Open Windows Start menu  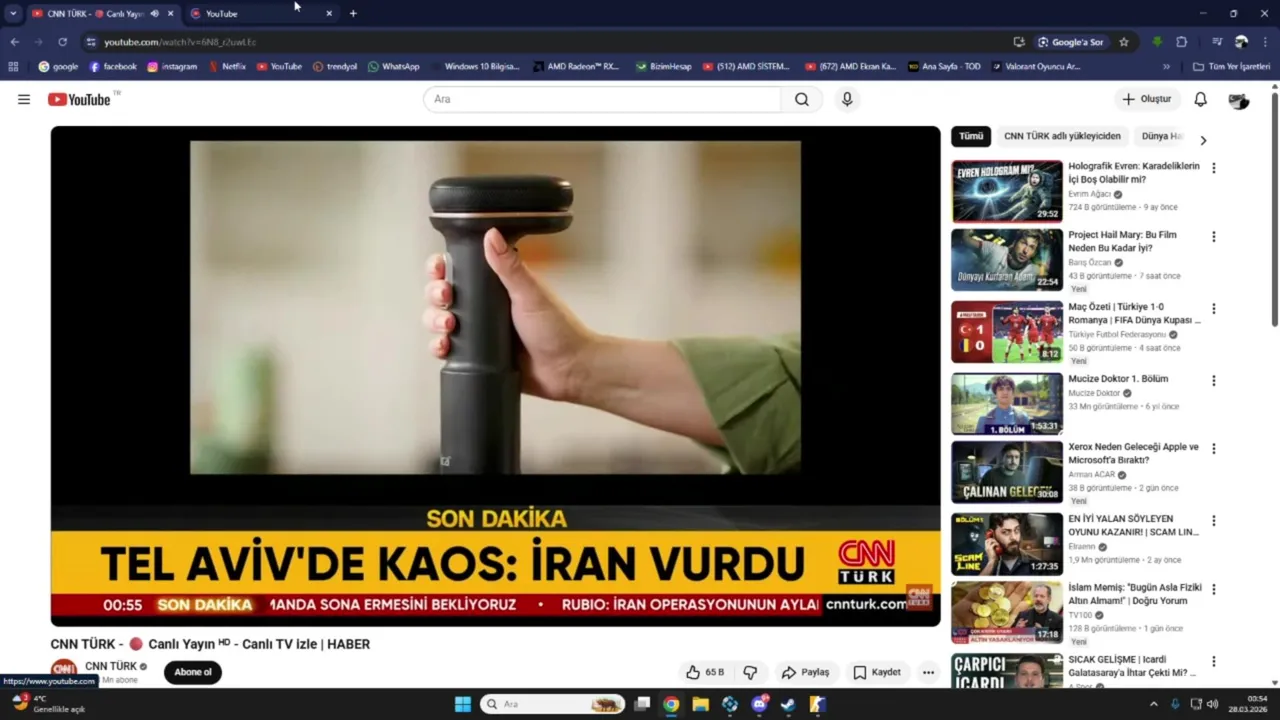pyautogui.click(x=463, y=704)
